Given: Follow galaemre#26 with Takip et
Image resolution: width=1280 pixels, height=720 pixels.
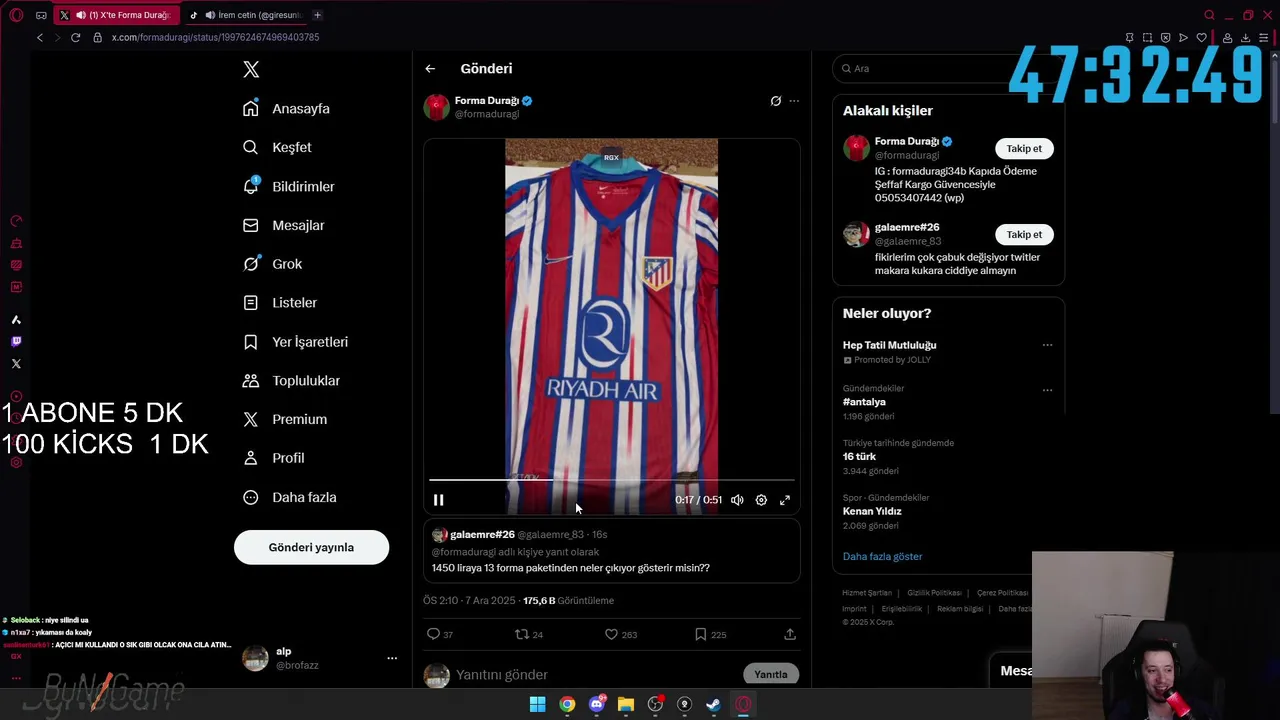Looking at the screenshot, I should click(x=1024, y=234).
